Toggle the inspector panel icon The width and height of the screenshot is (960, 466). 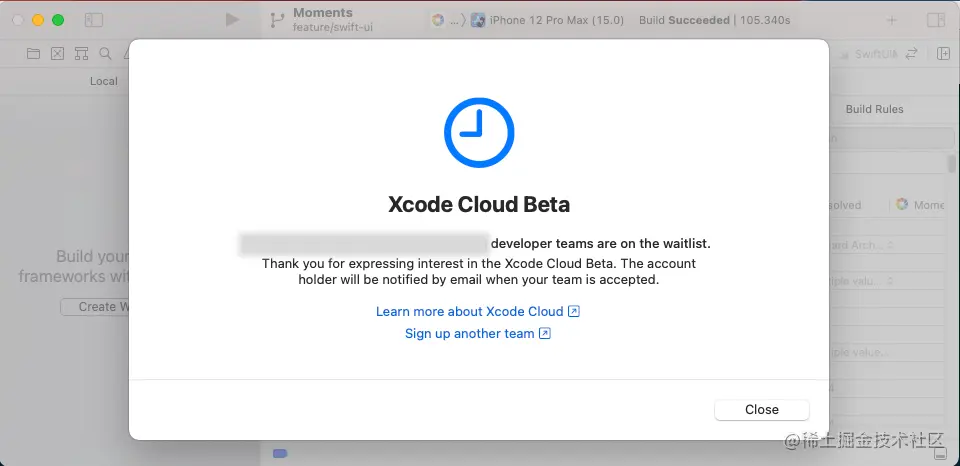(936, 20)
